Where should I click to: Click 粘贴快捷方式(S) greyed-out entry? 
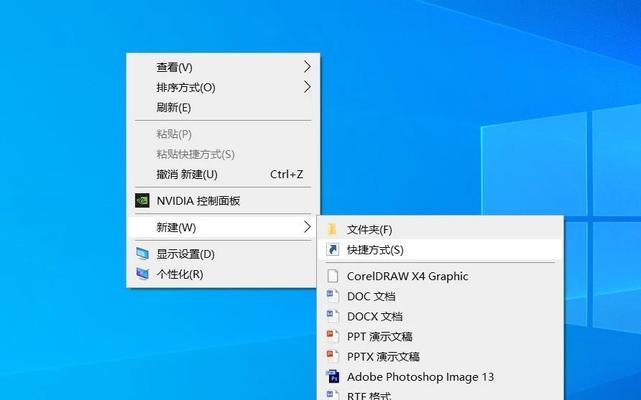223,154
